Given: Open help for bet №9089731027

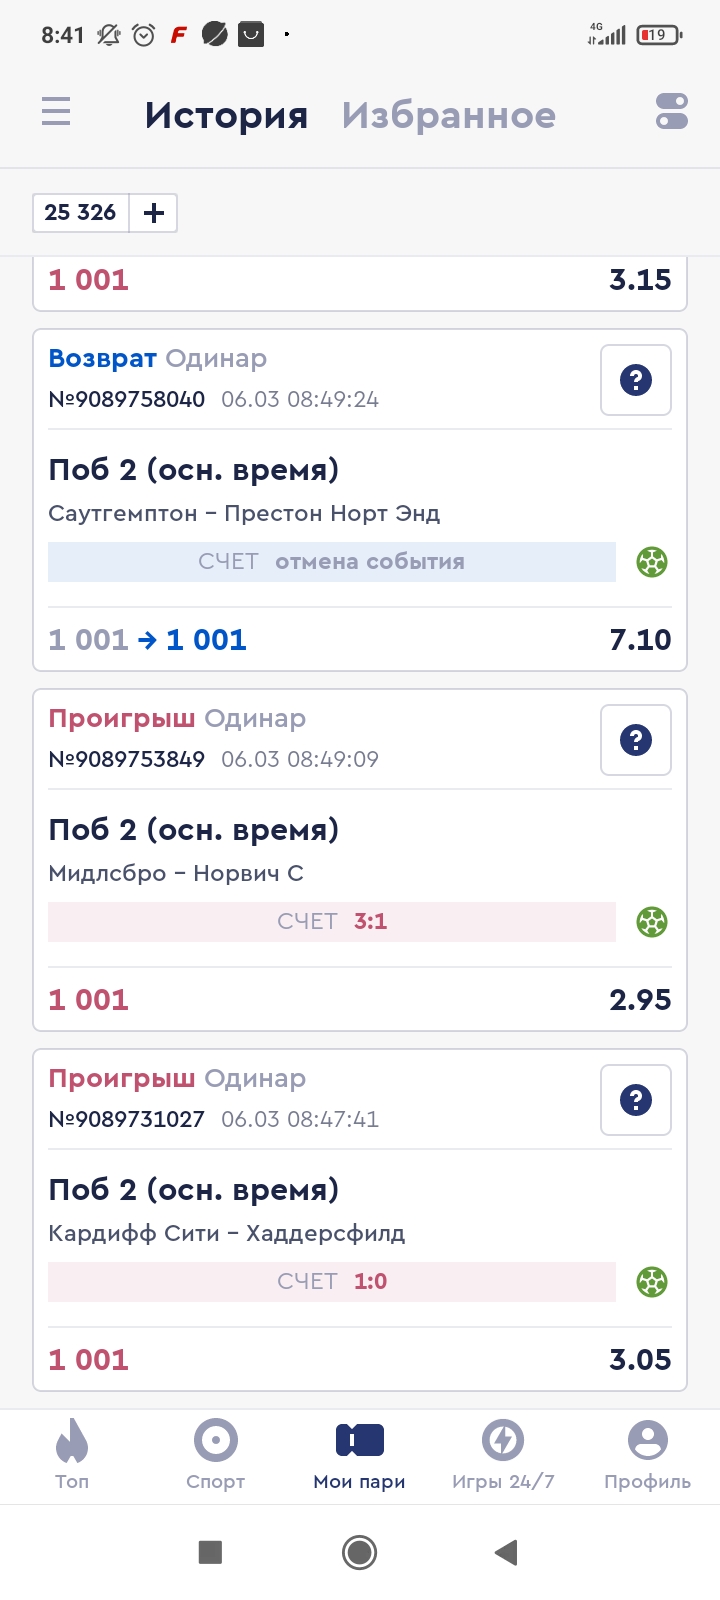Looking at the screenshot, I should 636,1100.
